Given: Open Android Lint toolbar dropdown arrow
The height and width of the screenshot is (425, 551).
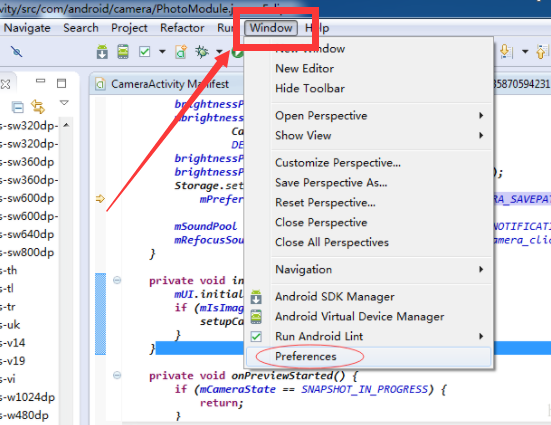Looking at the screenshot, I should coord(162,52).
